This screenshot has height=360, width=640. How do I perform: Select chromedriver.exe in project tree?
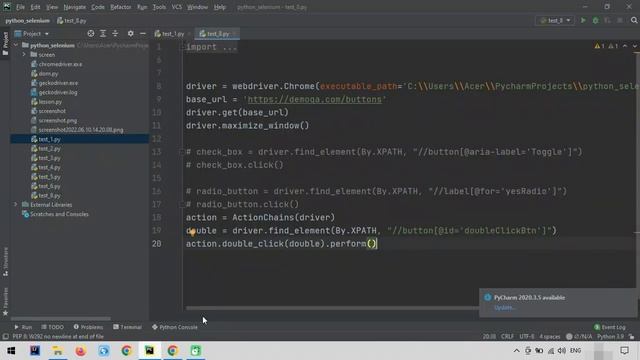click(60, 64)
